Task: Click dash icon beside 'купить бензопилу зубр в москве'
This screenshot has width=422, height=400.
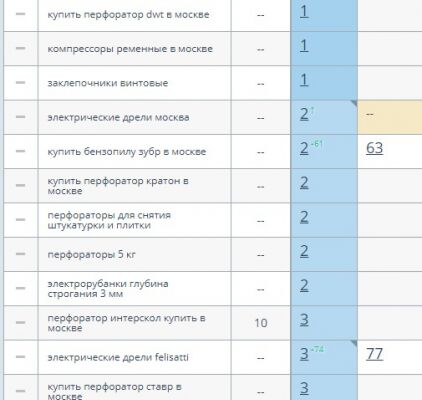Action: (x=20, y=151)
